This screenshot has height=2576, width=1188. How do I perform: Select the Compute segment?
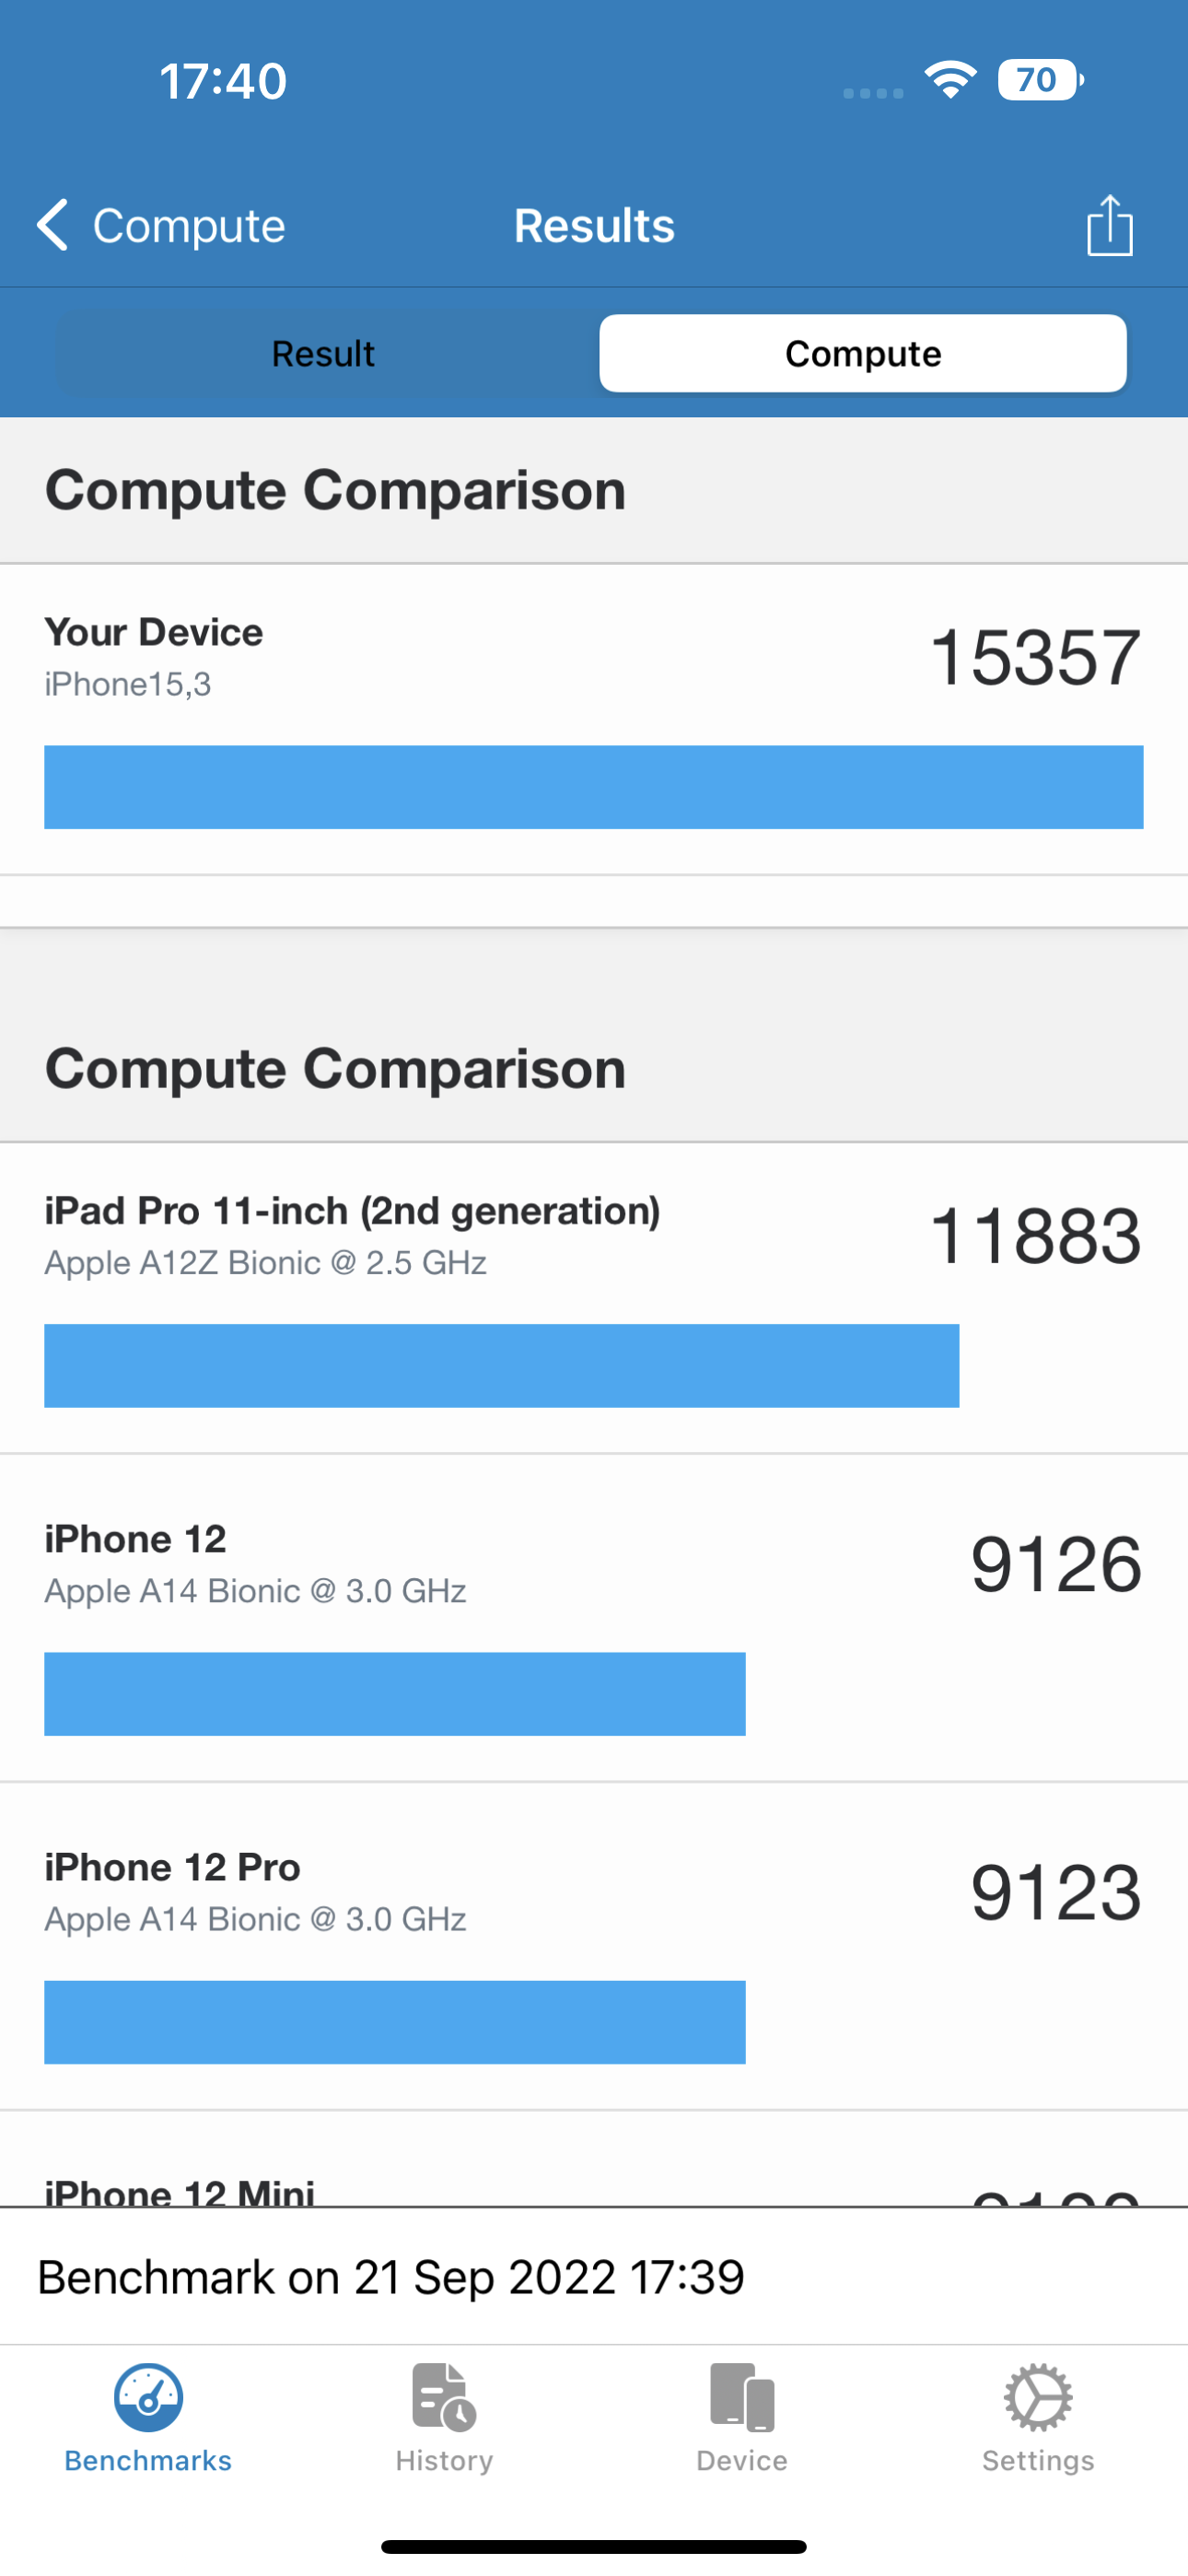862,353
